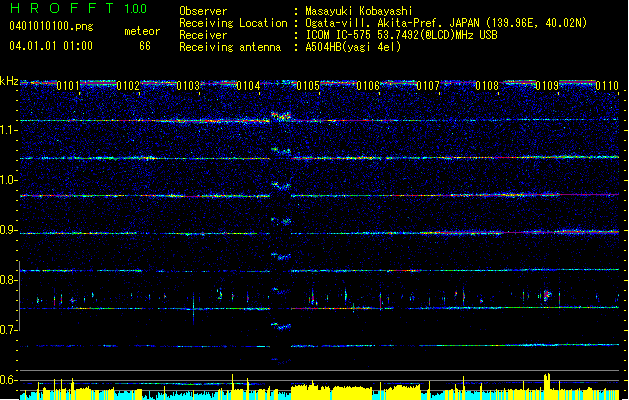Click the date stamp 04.01.01 01:00
This screenshot has width=629, height=400.
click(51, 46)
